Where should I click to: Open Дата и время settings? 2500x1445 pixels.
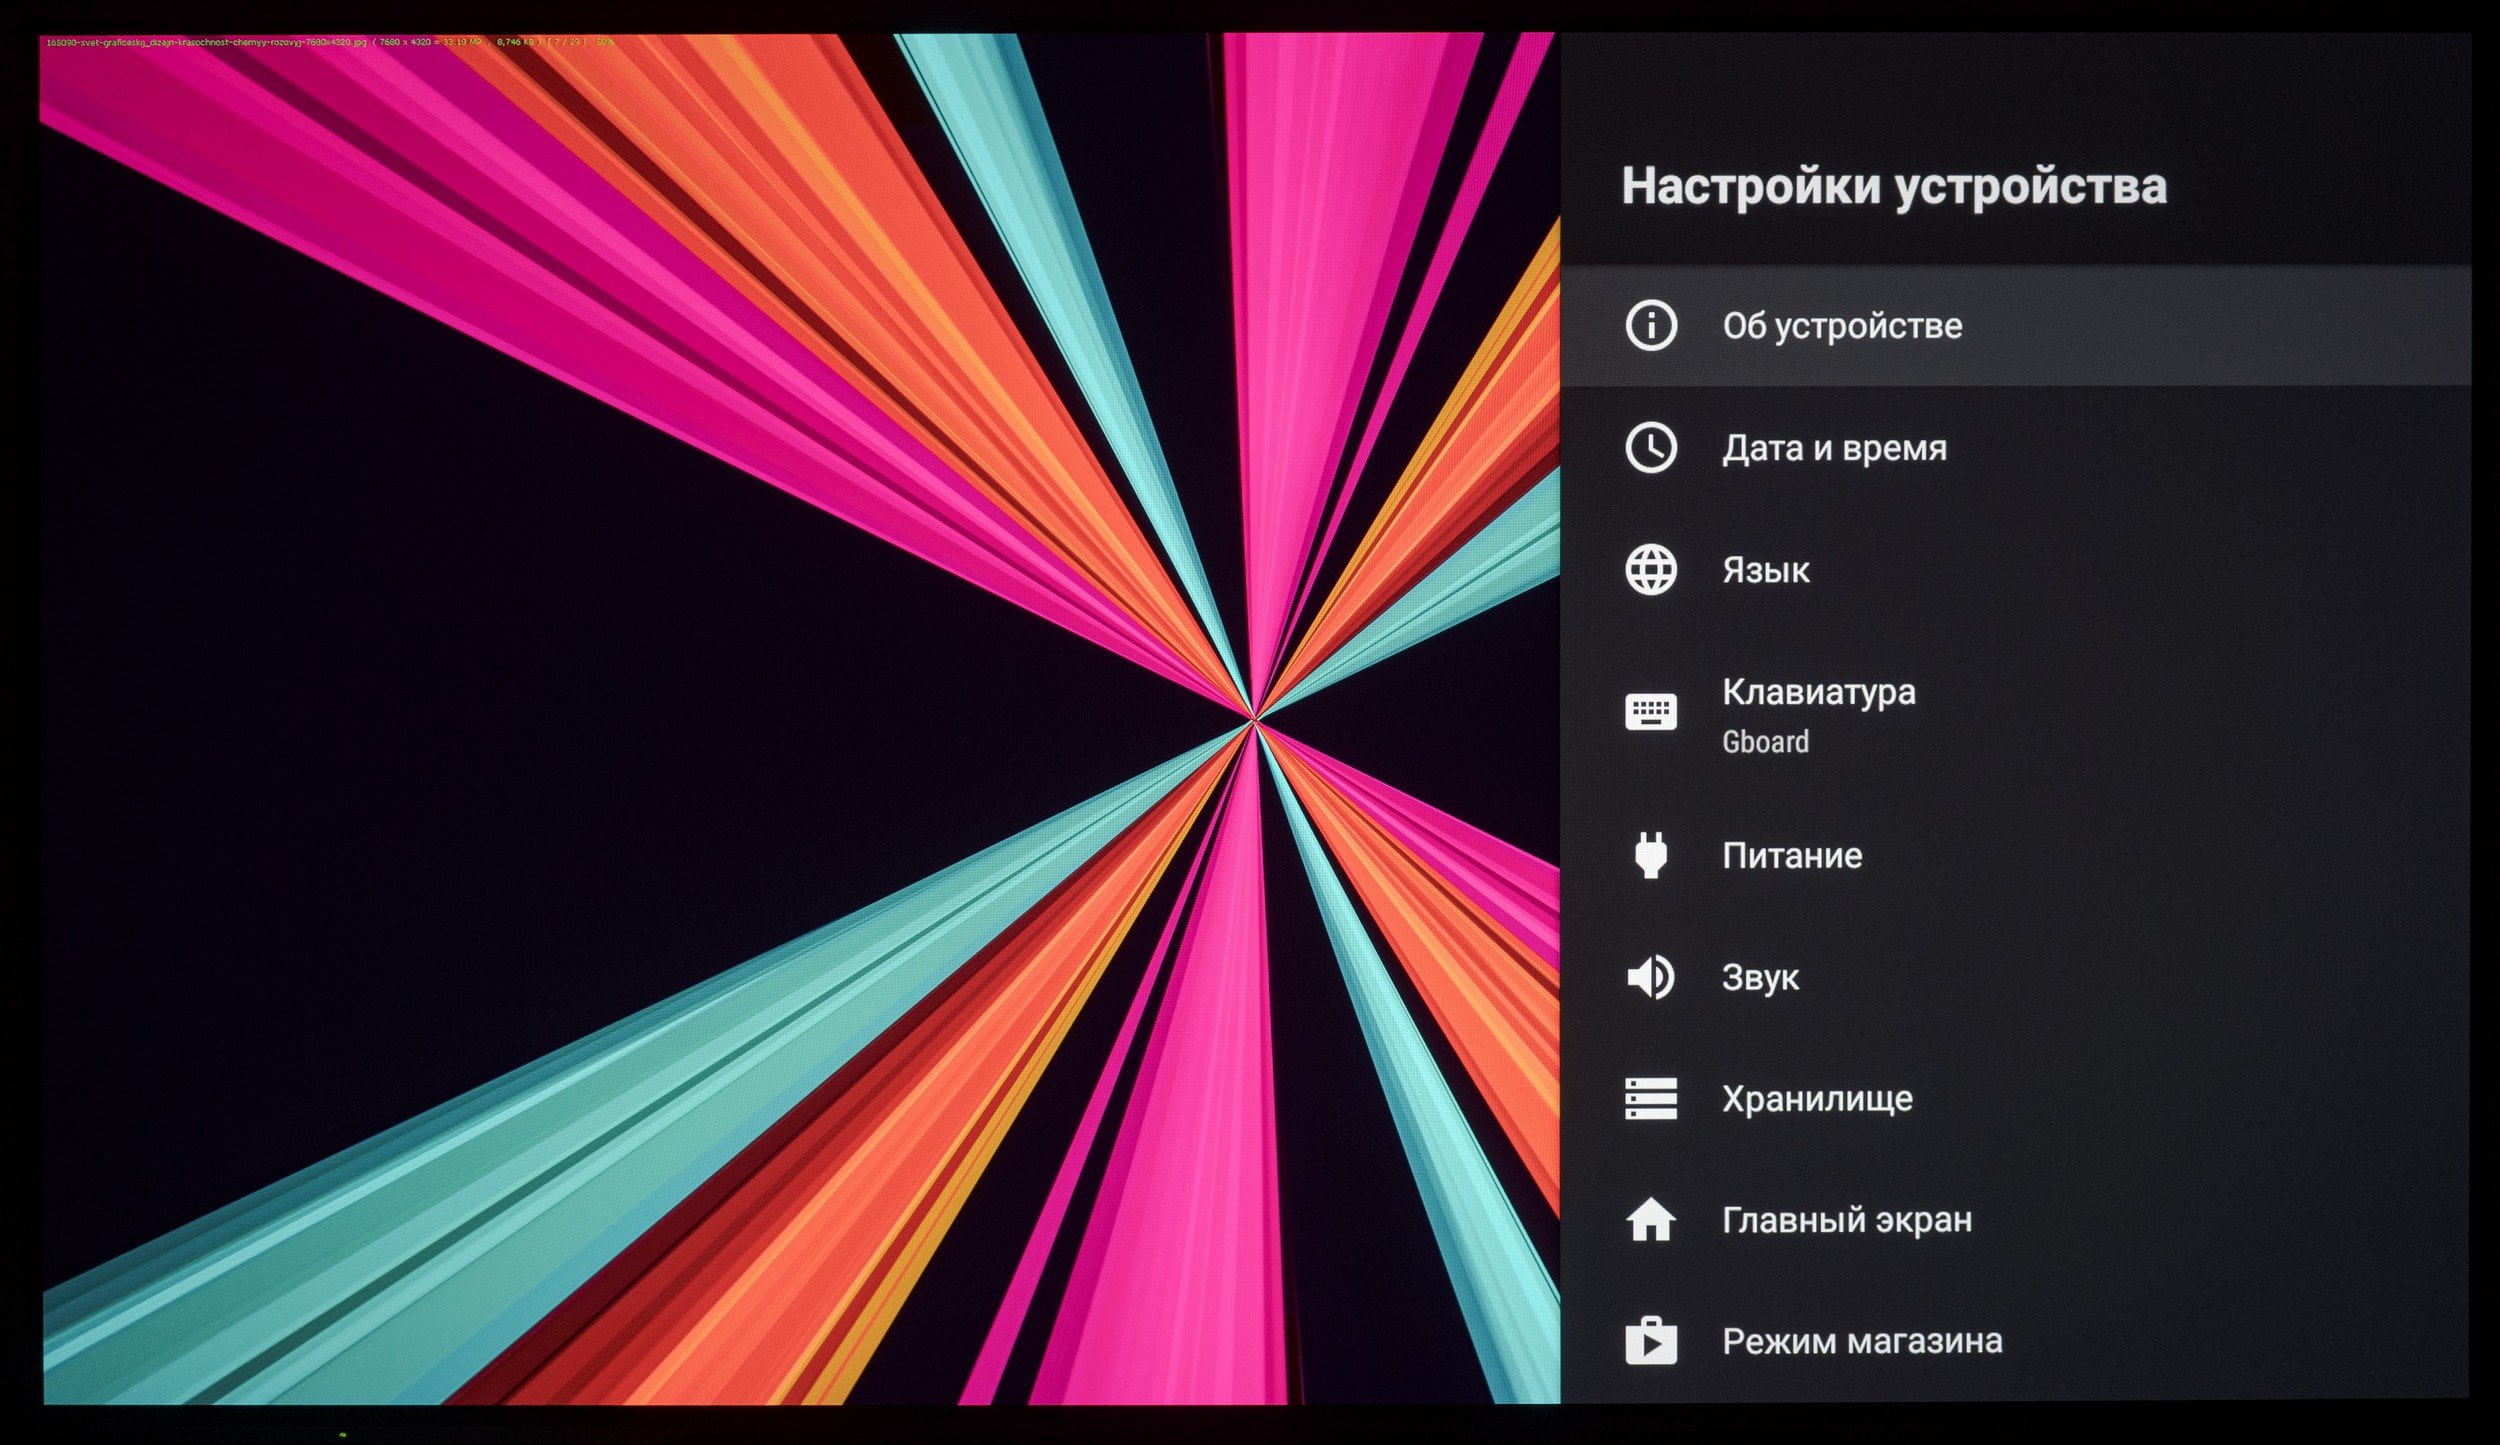click(x=2014, y=448)
